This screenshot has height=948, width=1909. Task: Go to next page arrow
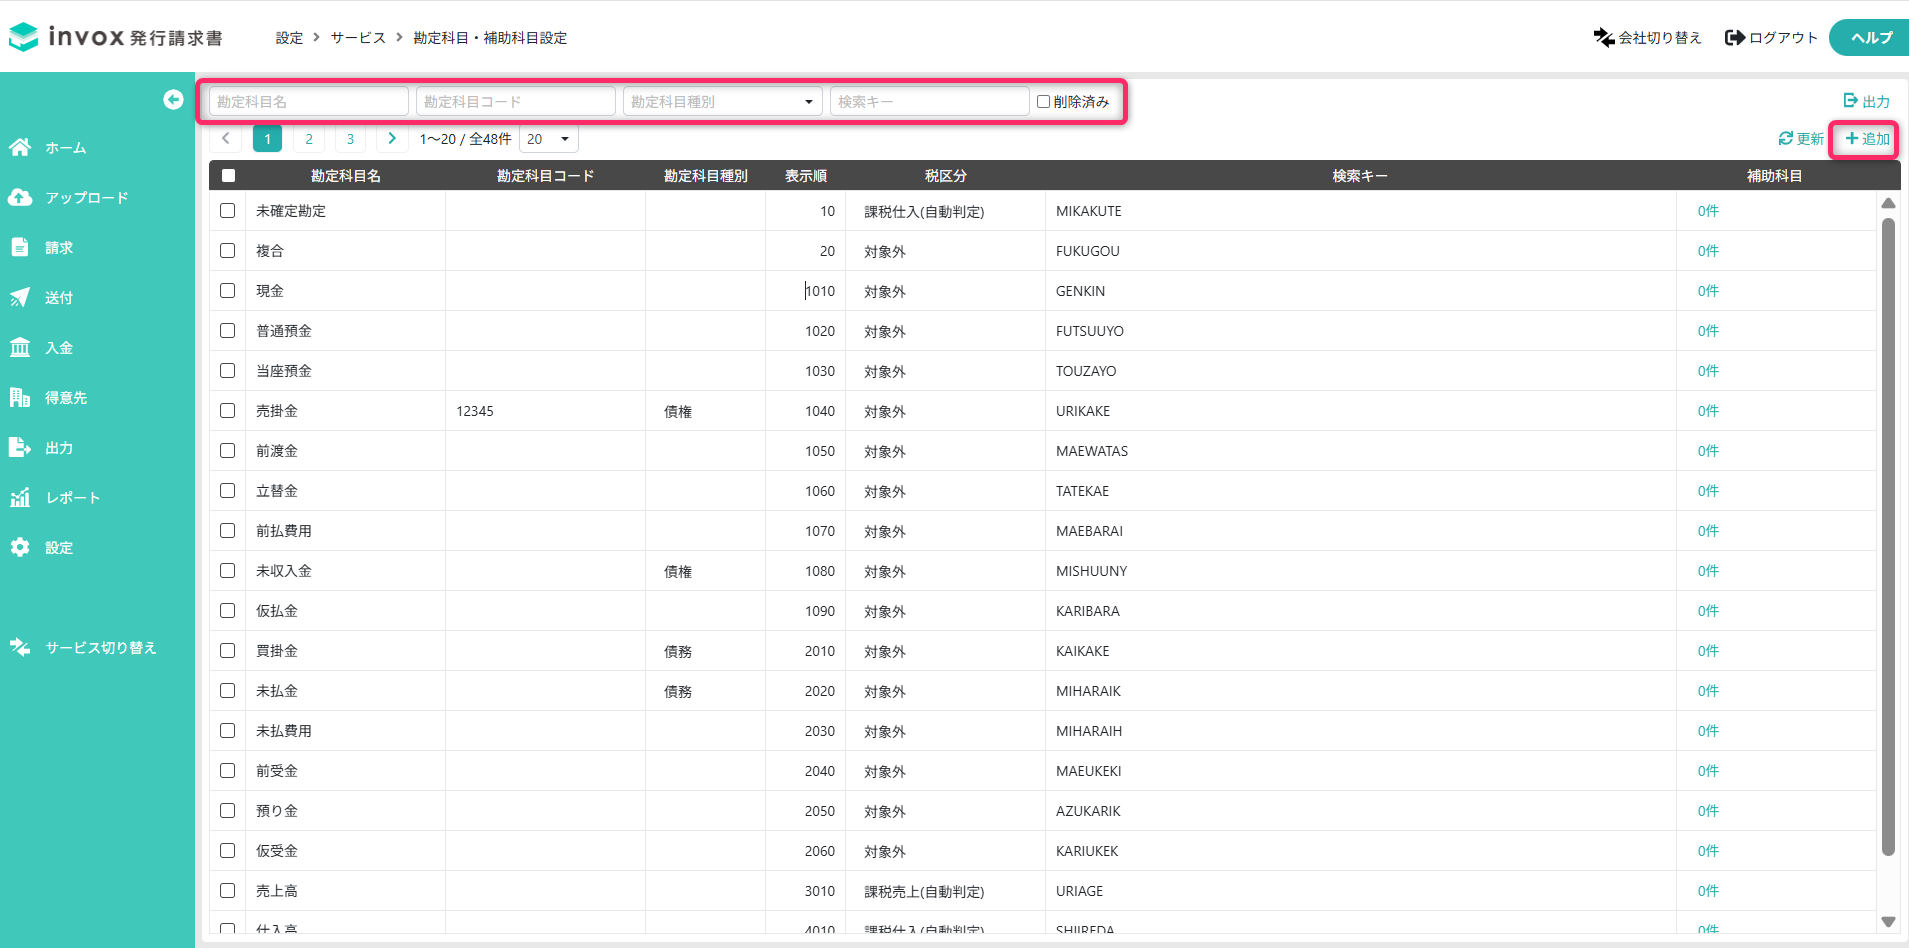pos(392,139)
